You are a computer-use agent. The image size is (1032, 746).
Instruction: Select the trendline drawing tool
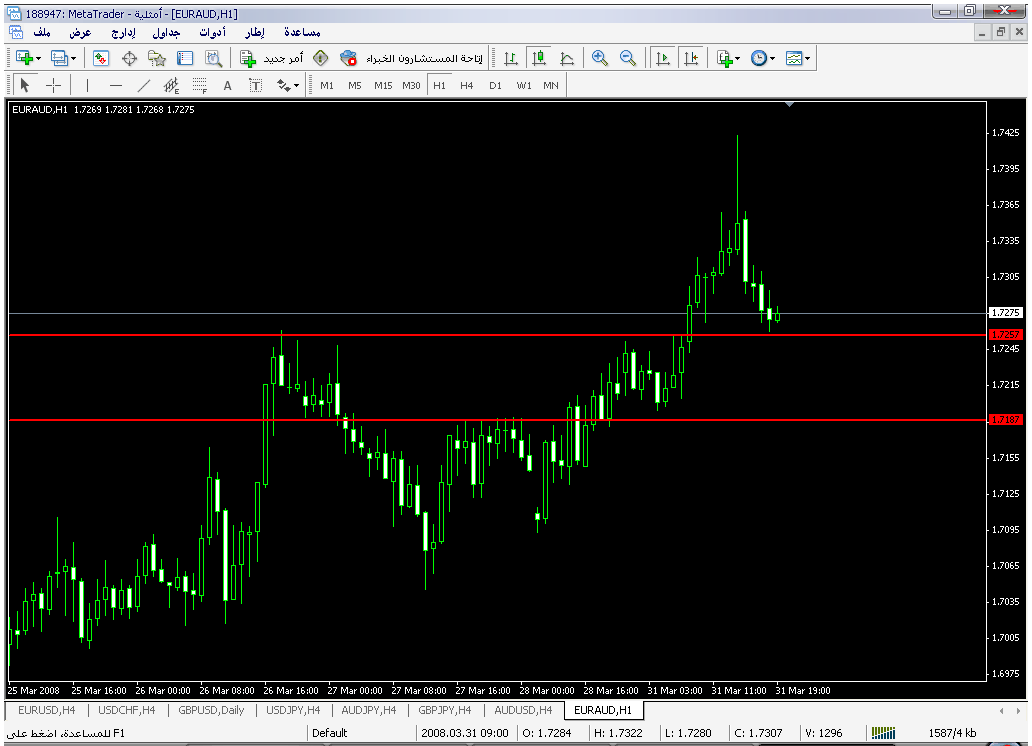point(144,85)
